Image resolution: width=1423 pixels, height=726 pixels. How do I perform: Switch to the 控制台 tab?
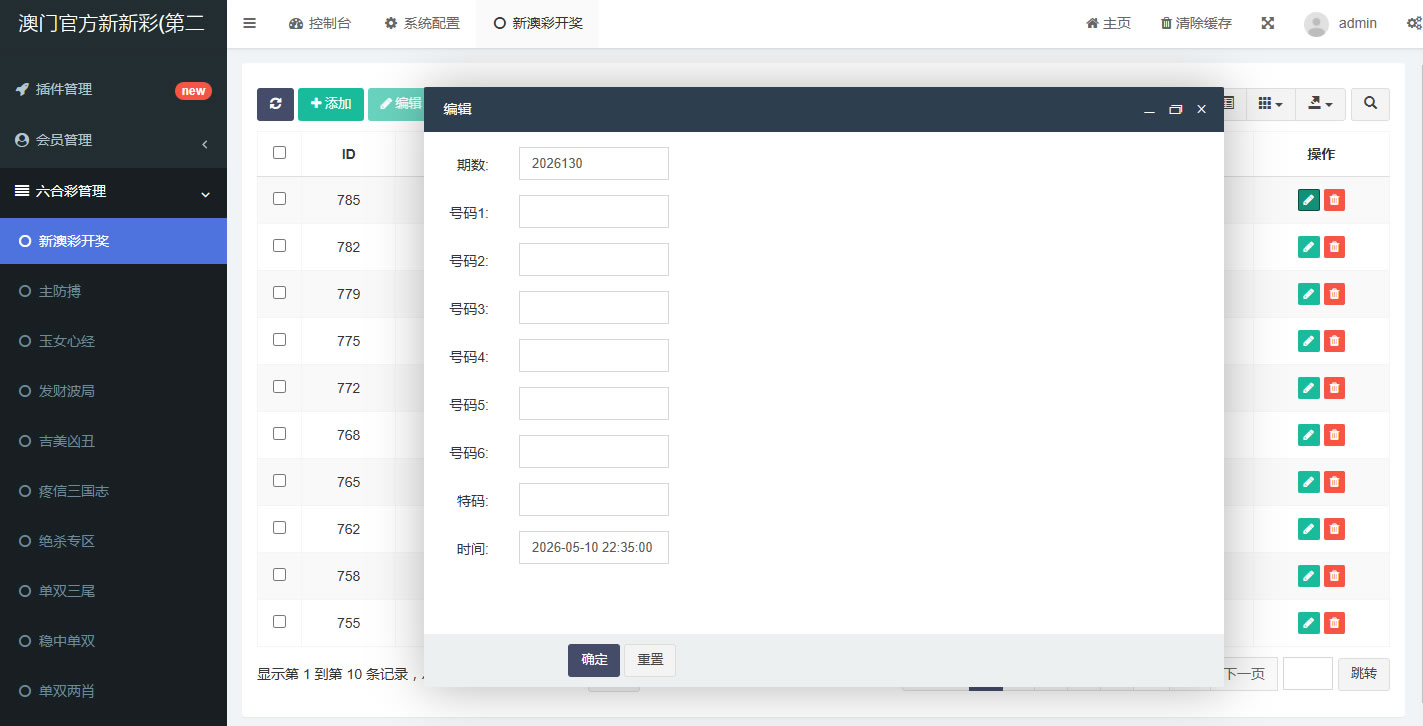point(320,23)
